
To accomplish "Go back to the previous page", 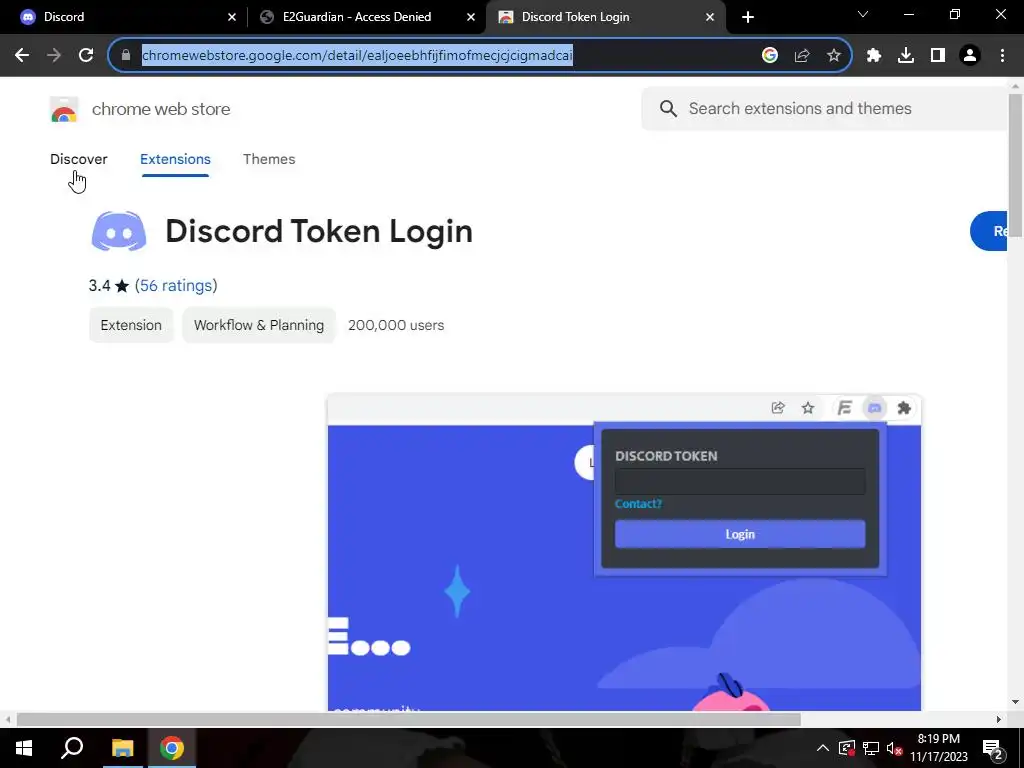I will pos(22,56).
